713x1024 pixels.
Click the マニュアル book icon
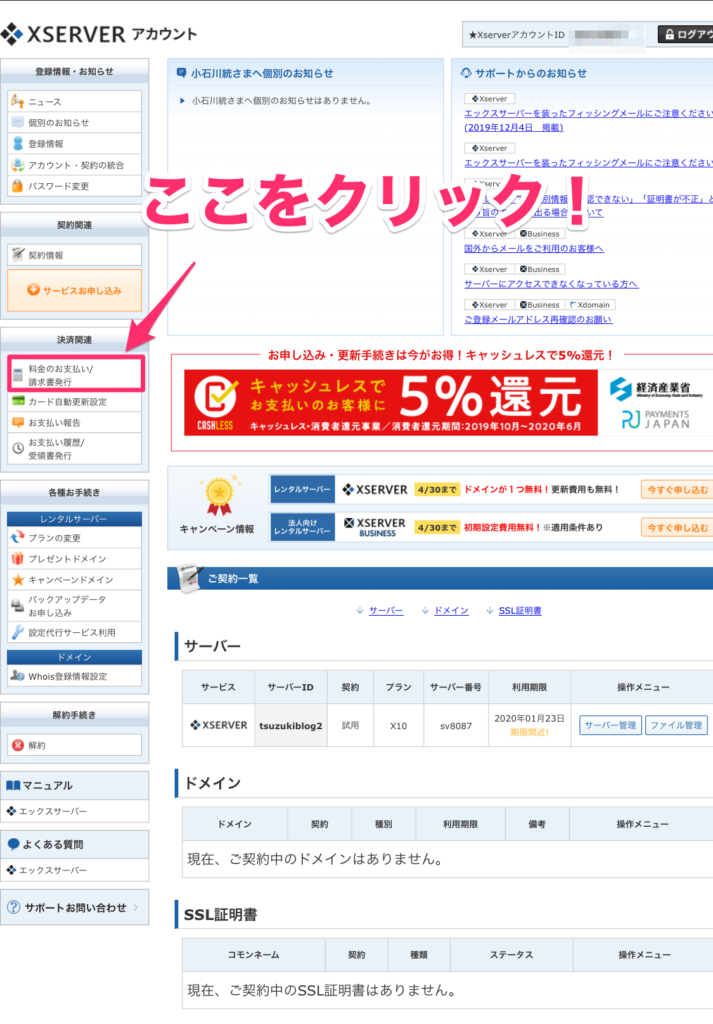pyautogui.click(x=13, y=786)
